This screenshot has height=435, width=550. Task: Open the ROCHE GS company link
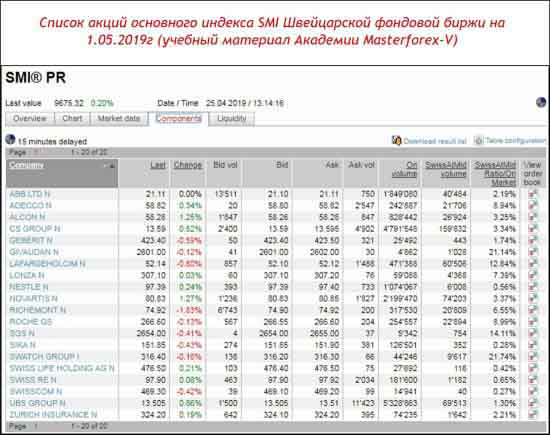31,322
